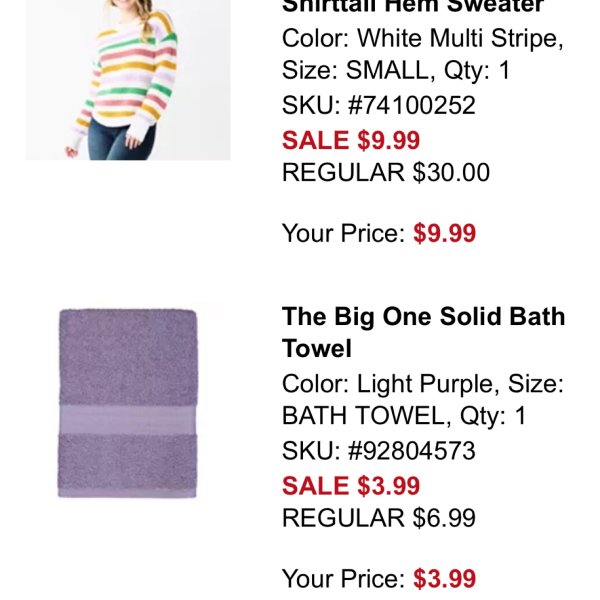Click the SALE $9.99 price

pyautogui.click(x=351, y=140)
